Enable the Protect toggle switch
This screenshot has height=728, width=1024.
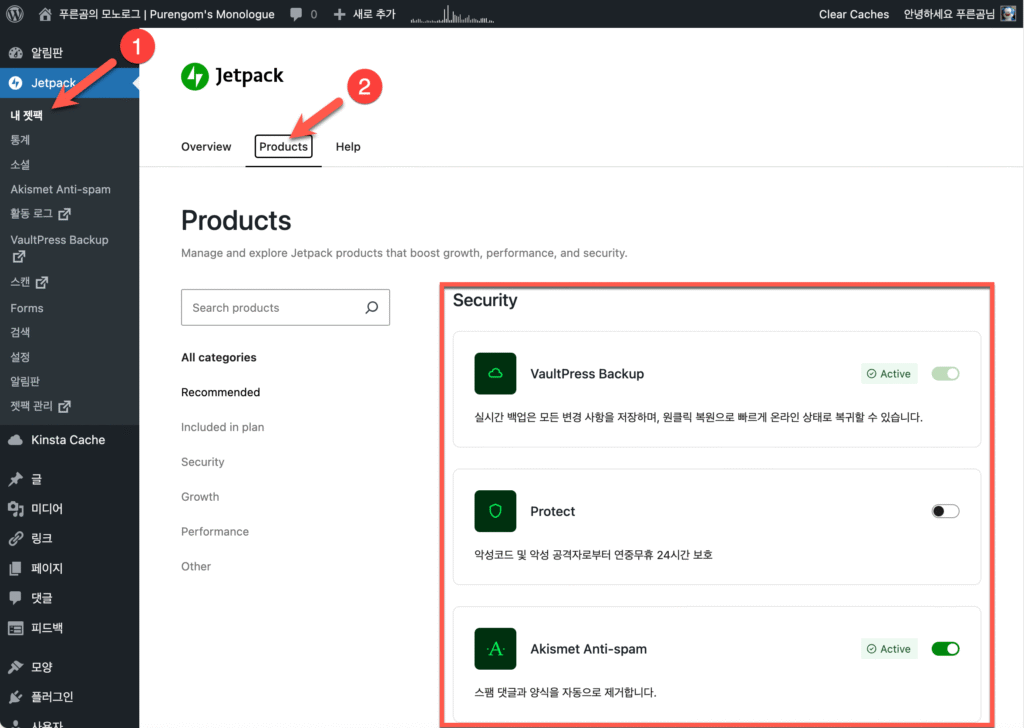point(946,511)
